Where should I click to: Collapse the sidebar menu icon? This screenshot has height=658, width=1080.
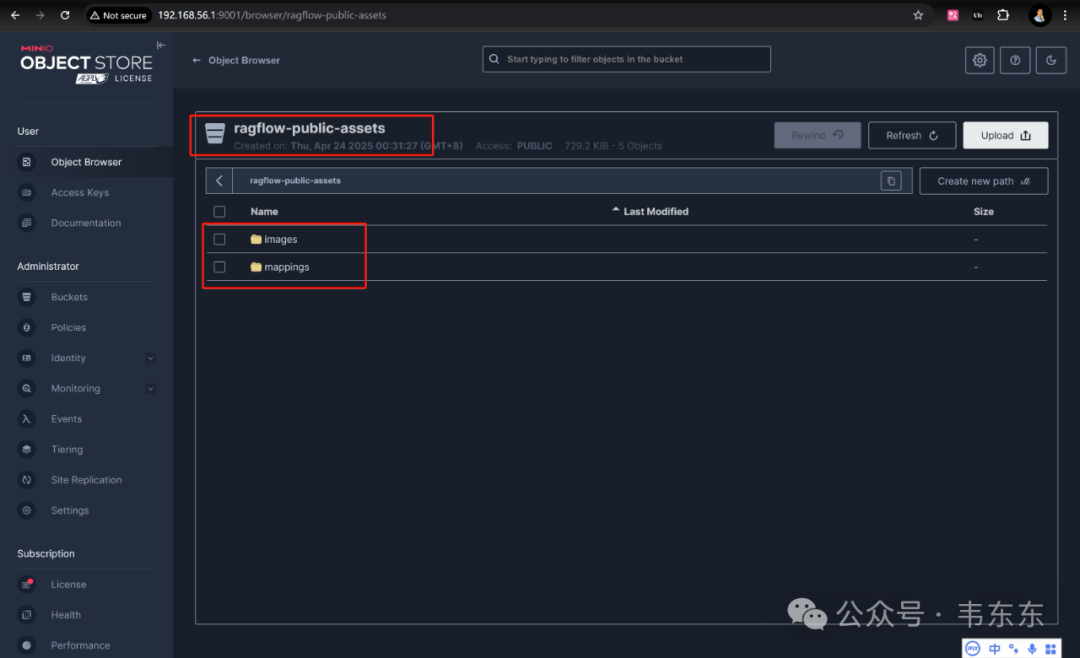[160, 46]
